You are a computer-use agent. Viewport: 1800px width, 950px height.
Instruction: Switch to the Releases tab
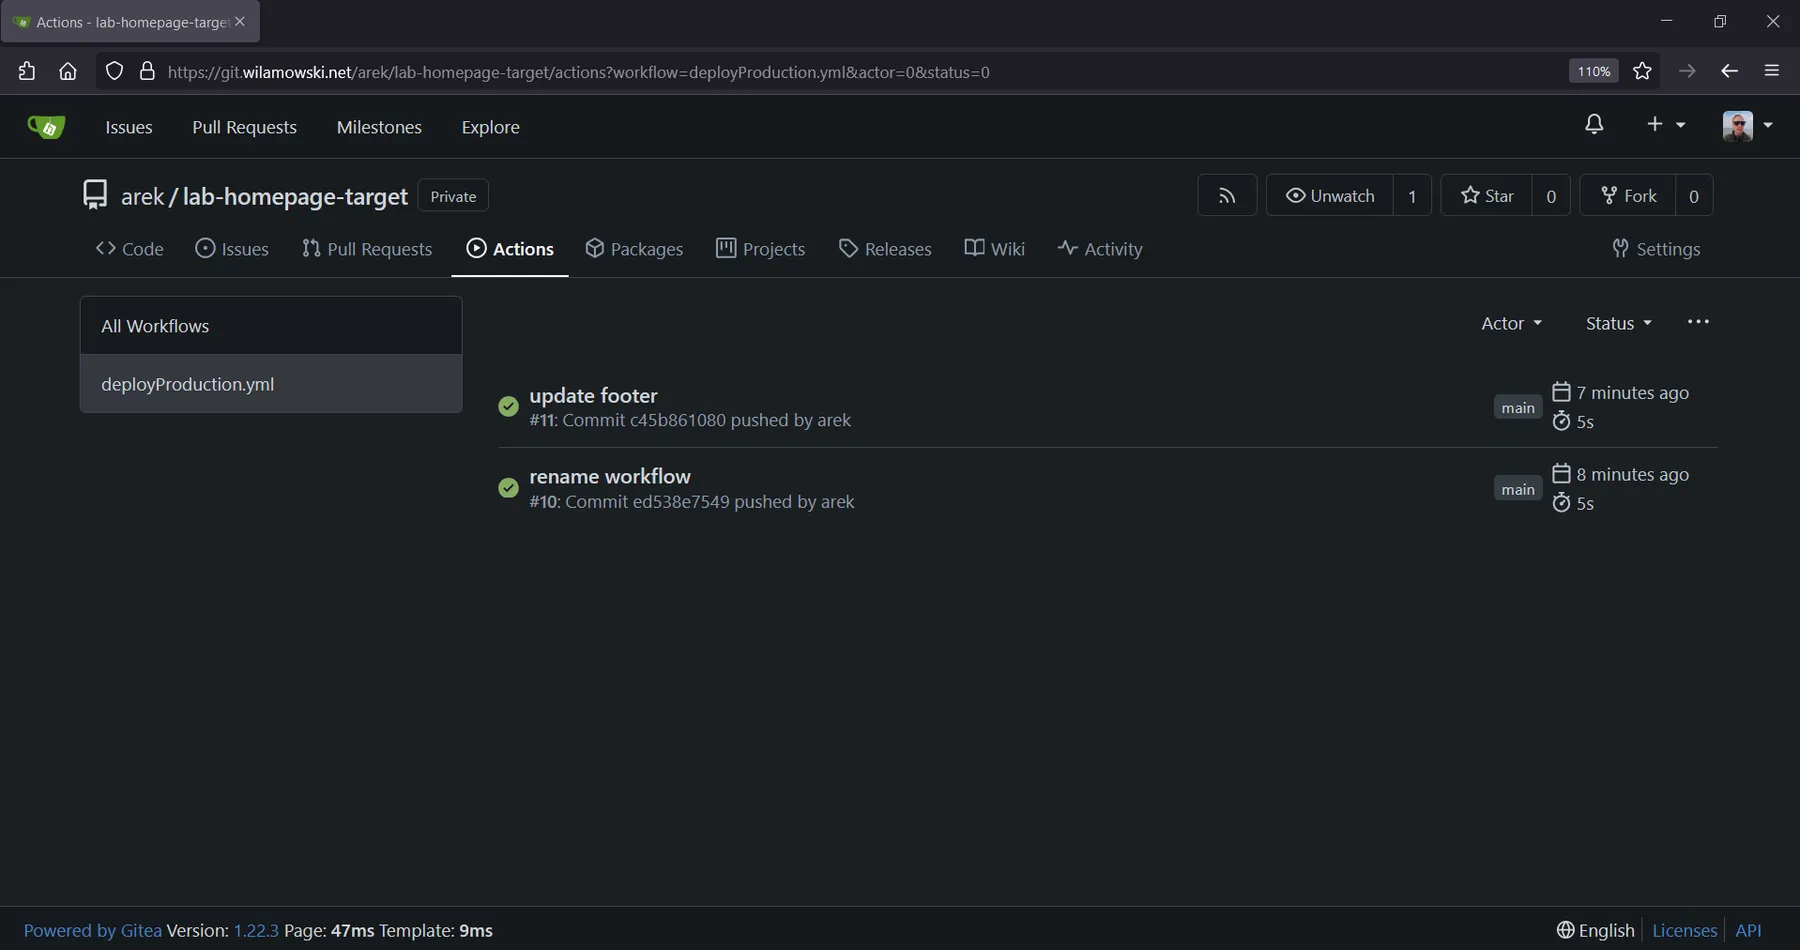[885, 249]
